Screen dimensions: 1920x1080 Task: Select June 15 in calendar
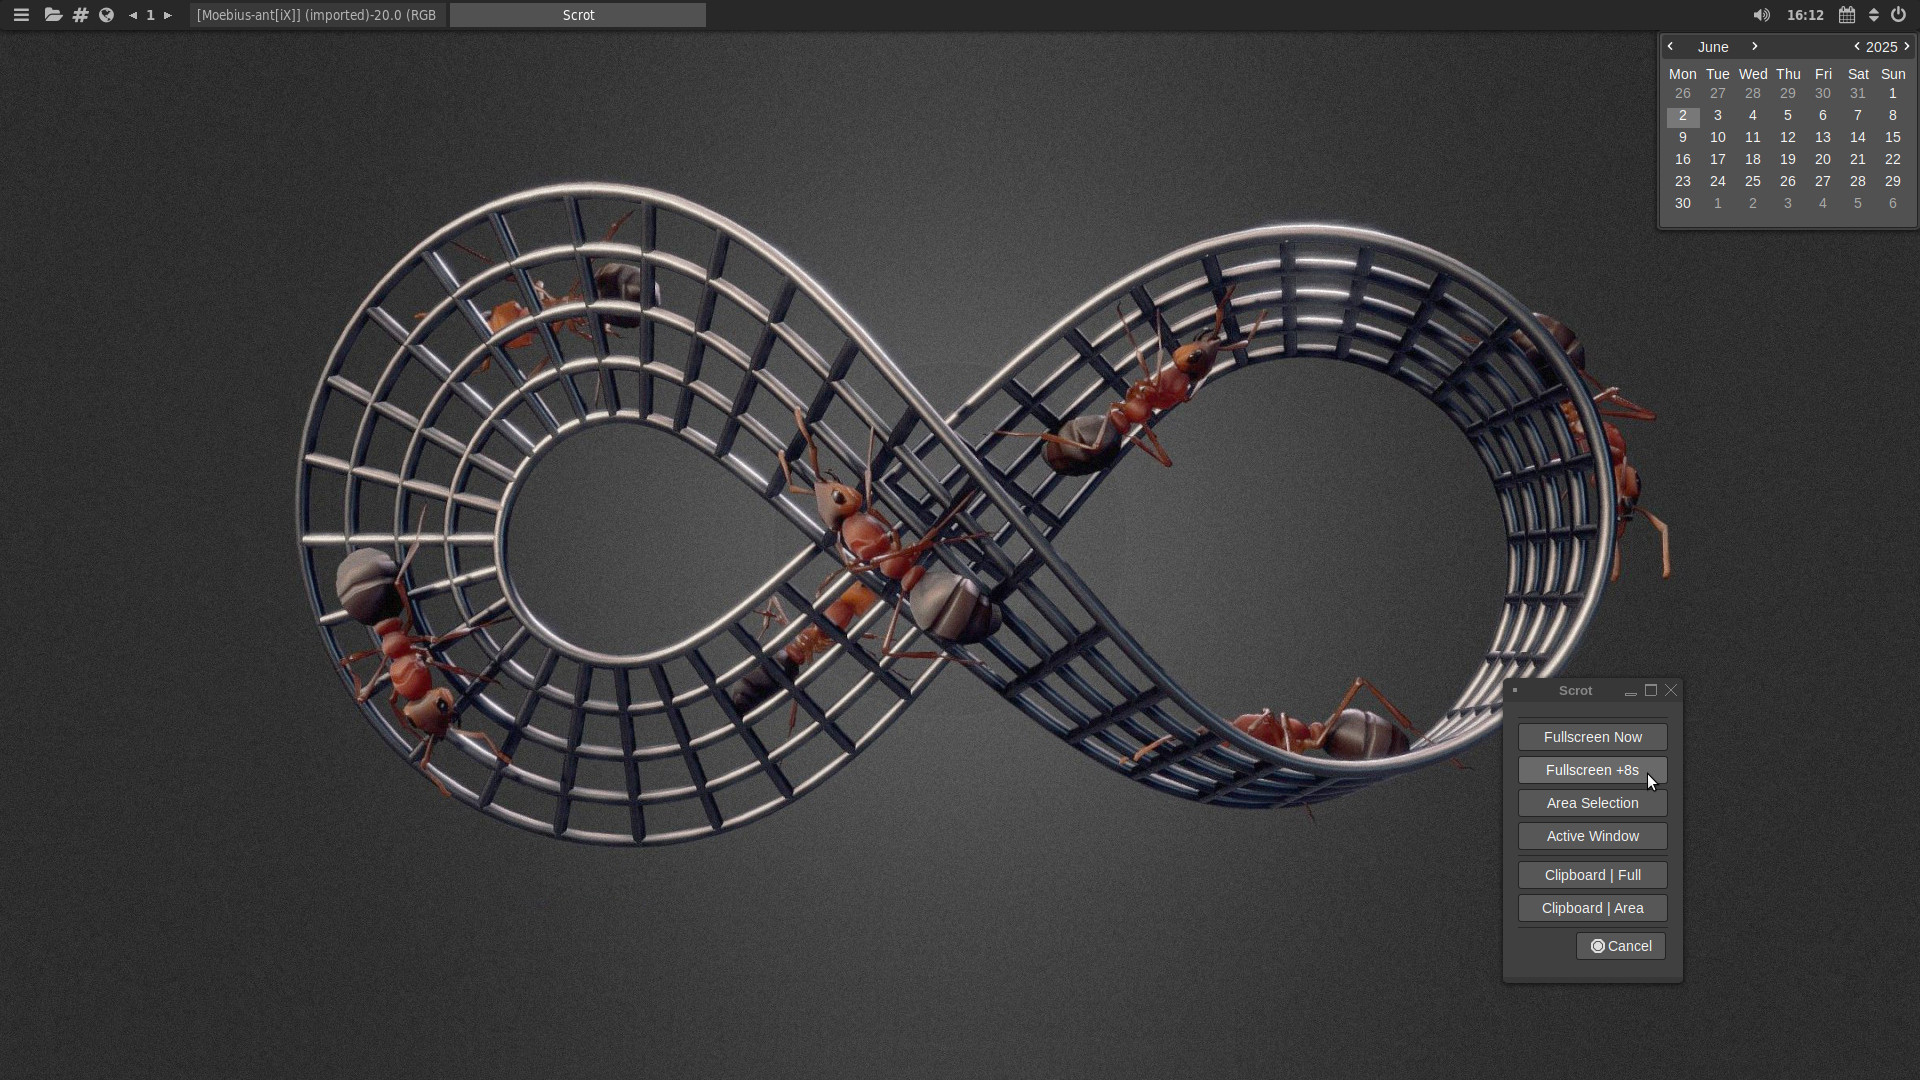point(1893,138)
